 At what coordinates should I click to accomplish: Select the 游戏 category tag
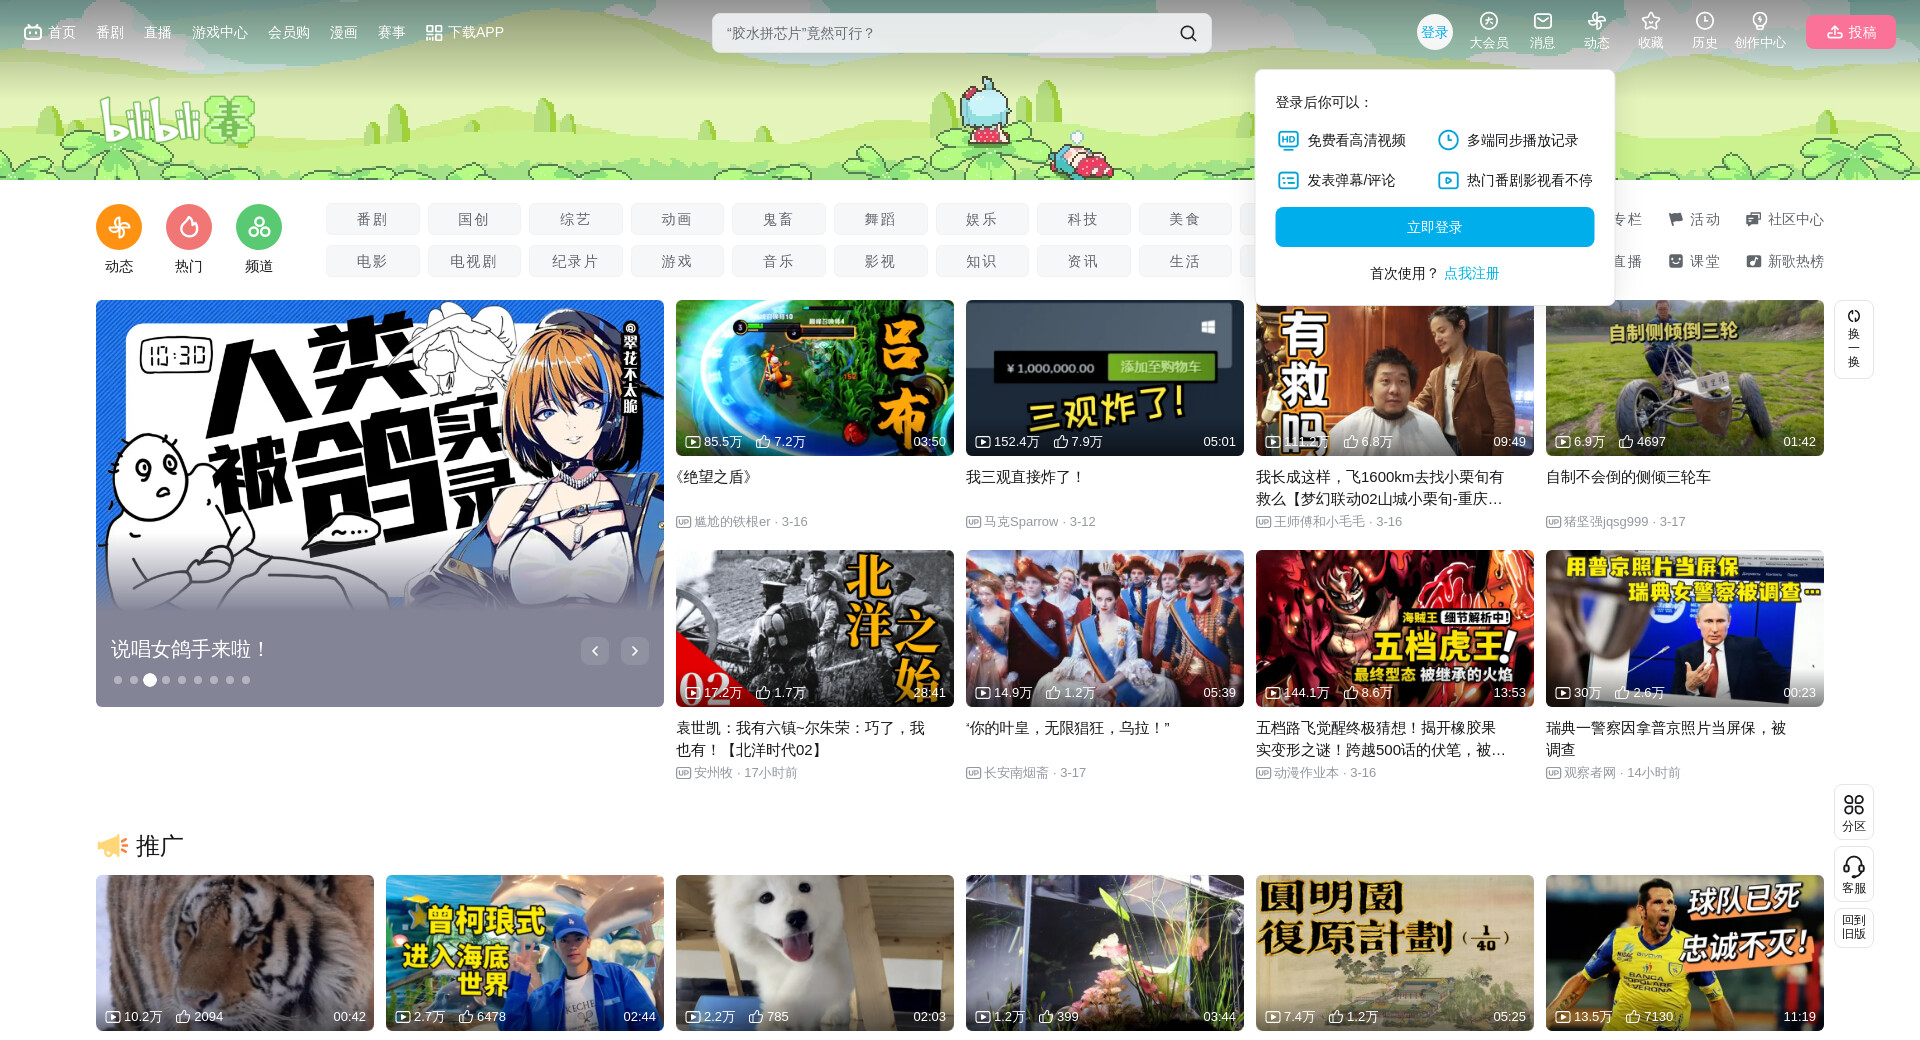(x=677, y=261)
